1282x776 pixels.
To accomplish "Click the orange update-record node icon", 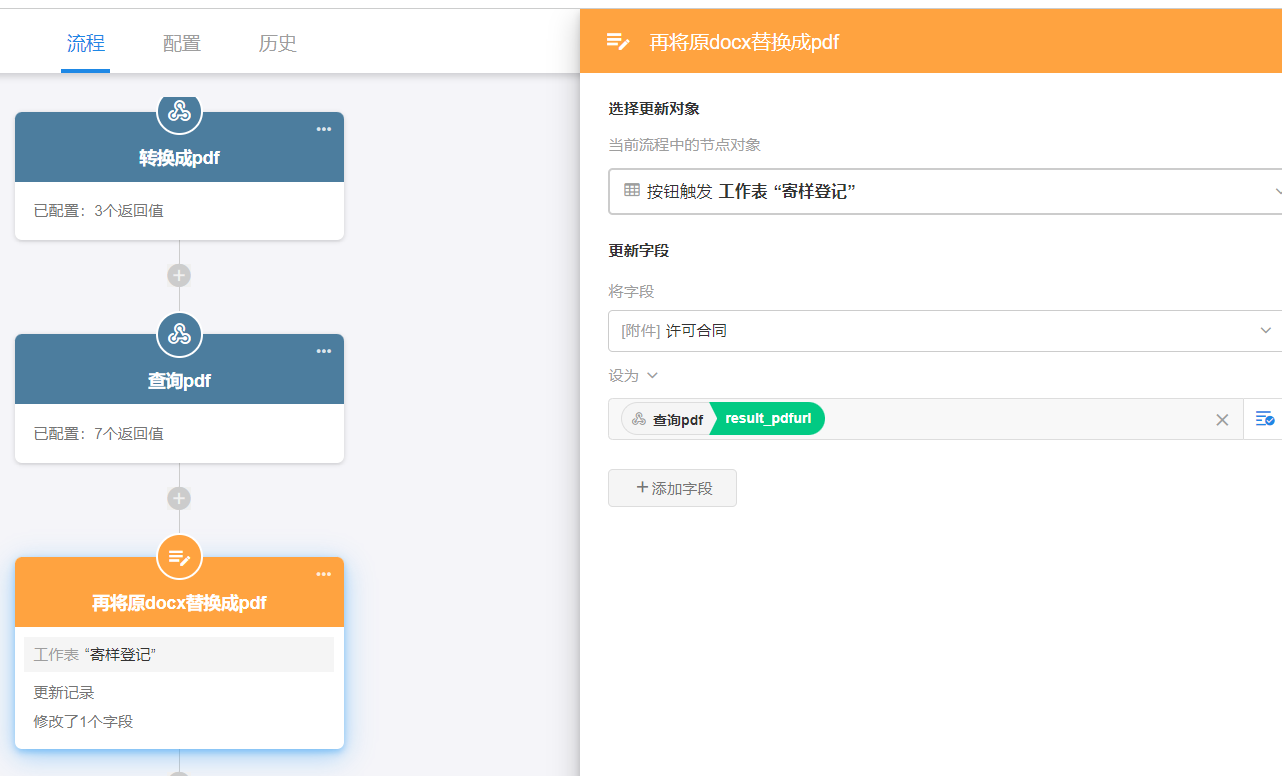I will 179,557.
